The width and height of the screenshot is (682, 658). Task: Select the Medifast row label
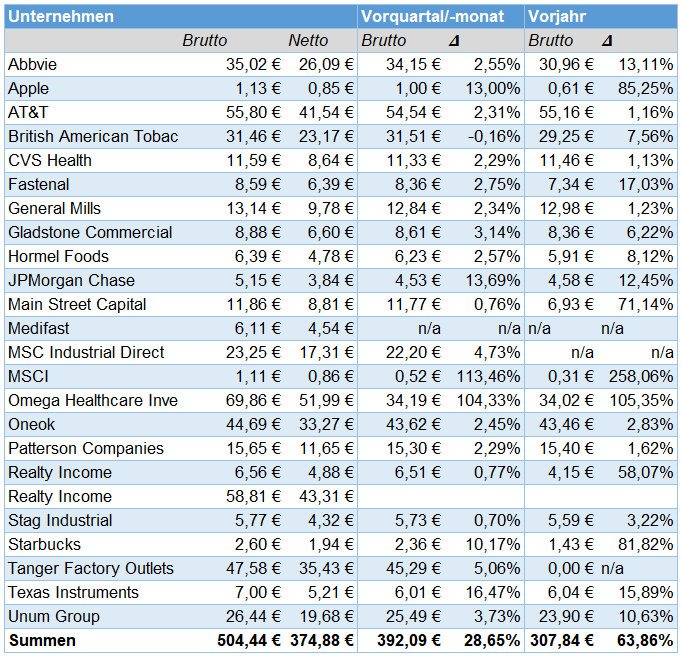38,328
